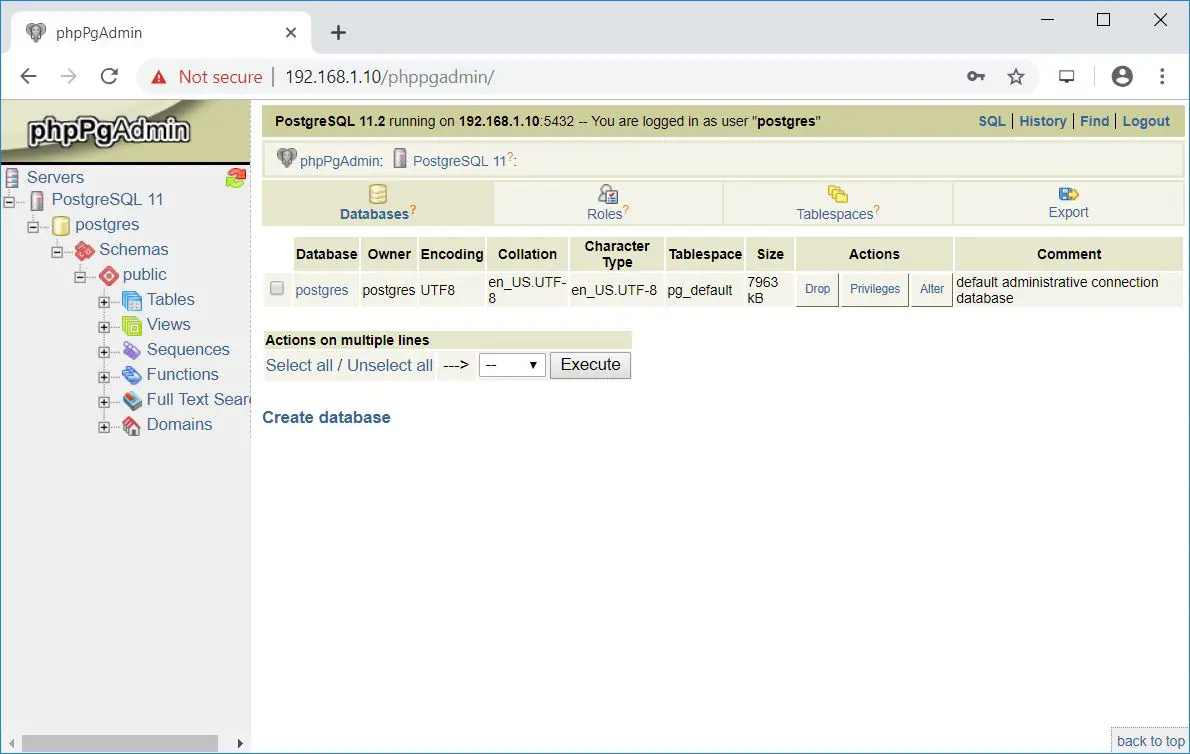The width and height of the screenshot is (1190, 754).
Task: Click the Domains icon in tree
Action: pyautogui.click(x=132, y=426)
